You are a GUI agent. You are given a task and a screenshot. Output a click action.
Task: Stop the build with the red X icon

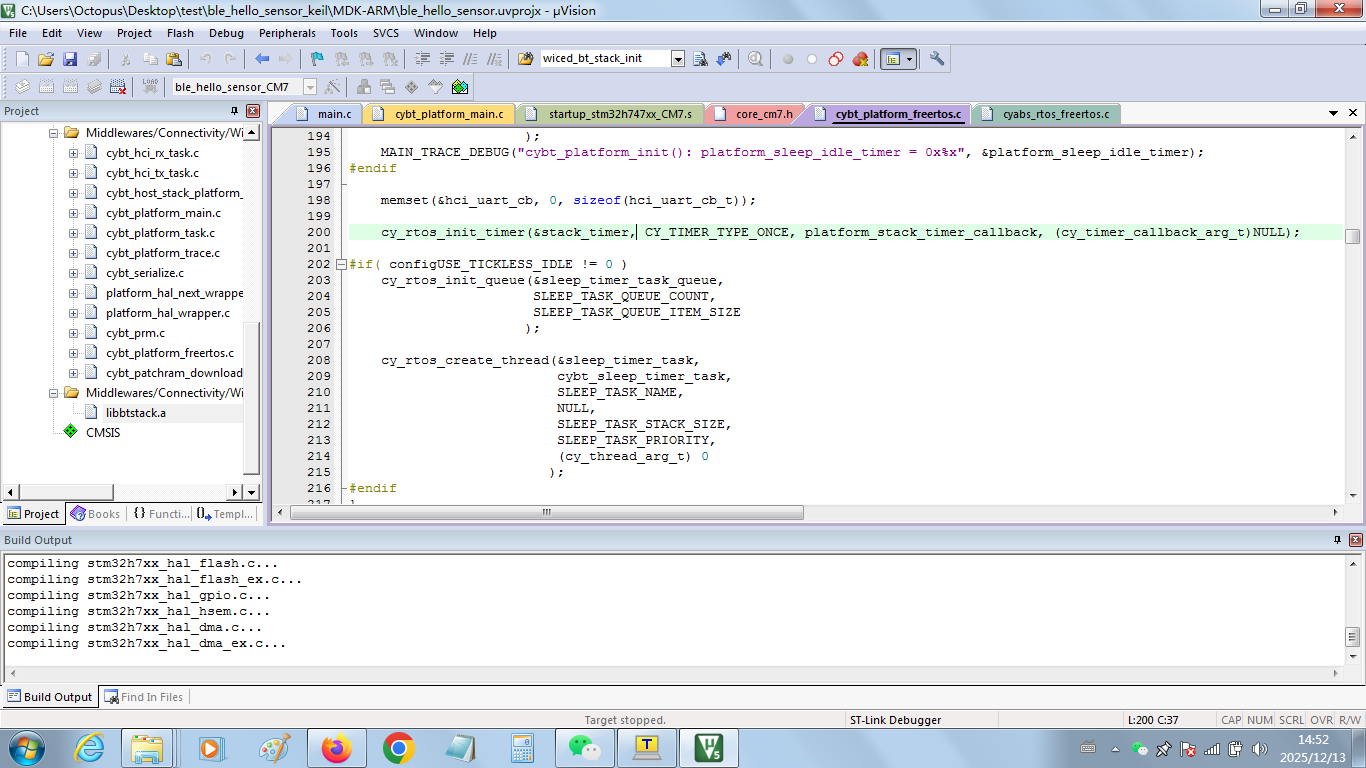coord(118,87)
